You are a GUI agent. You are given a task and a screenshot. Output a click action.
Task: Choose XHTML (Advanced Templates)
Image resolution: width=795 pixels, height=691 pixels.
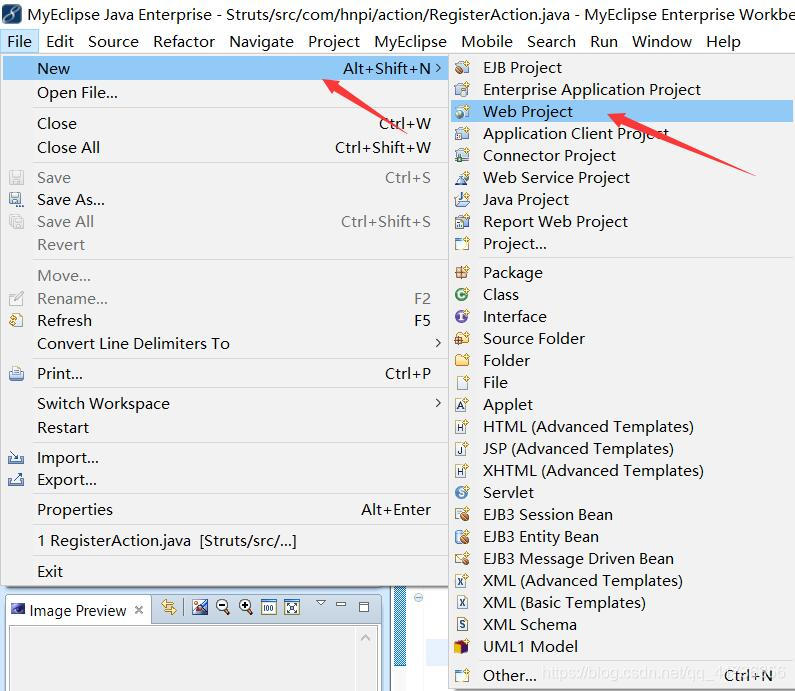(x=621, y=471)
